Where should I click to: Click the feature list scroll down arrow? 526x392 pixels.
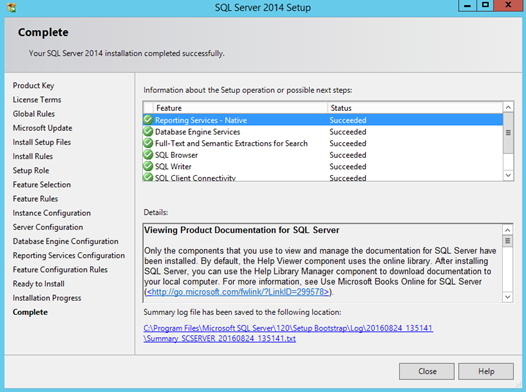pos(508,175)
